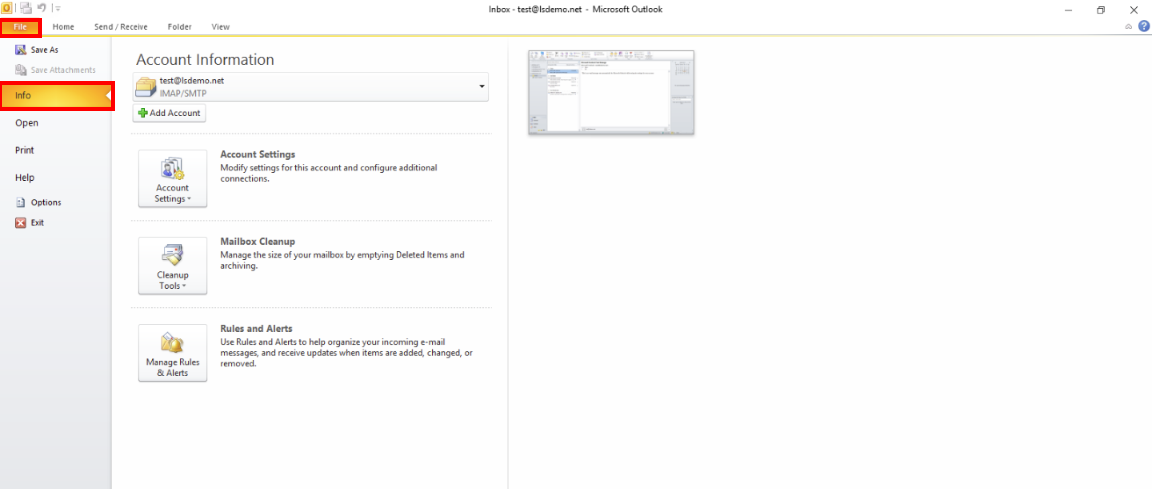The image size is (1155, 489).
Task: Click the Outlook application icon in the title bar
Action: (x=6, y=8)
